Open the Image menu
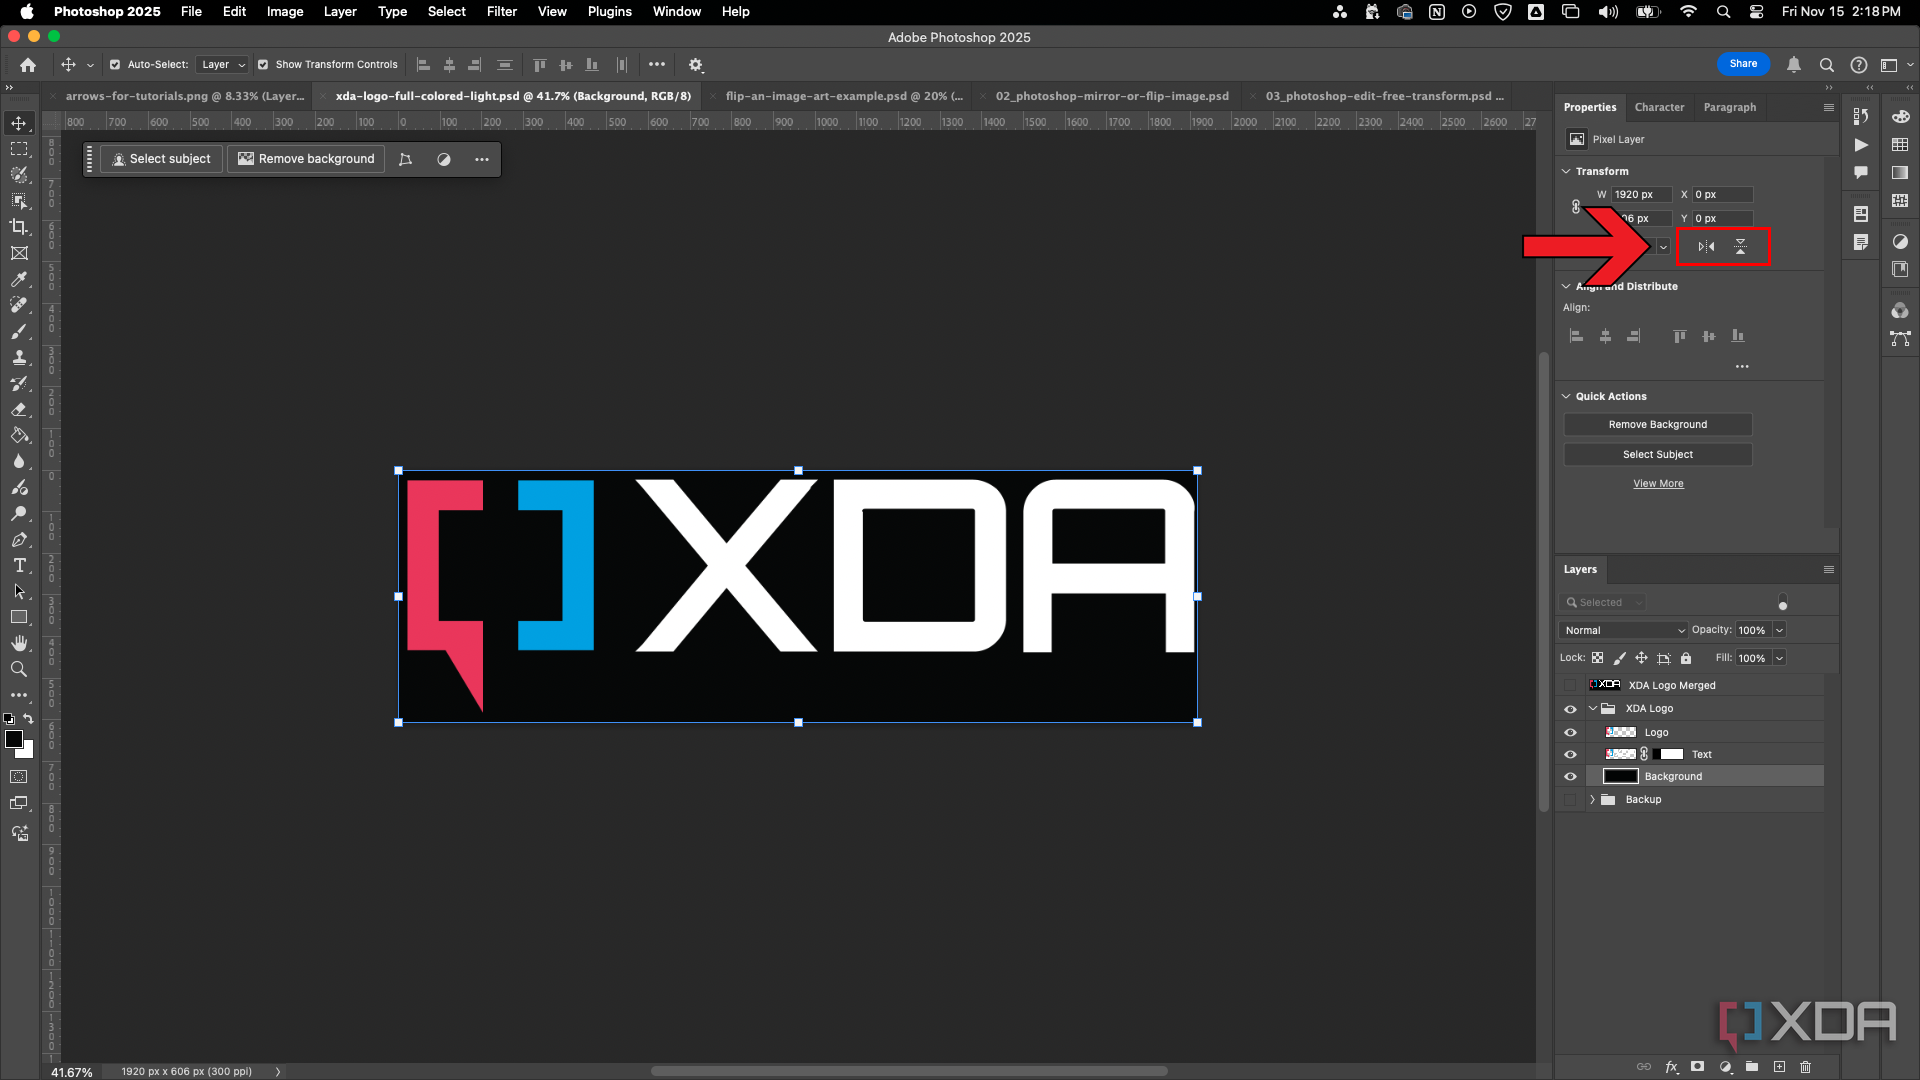This screenshot has width=1920, height=1080. tap(285, 12)
